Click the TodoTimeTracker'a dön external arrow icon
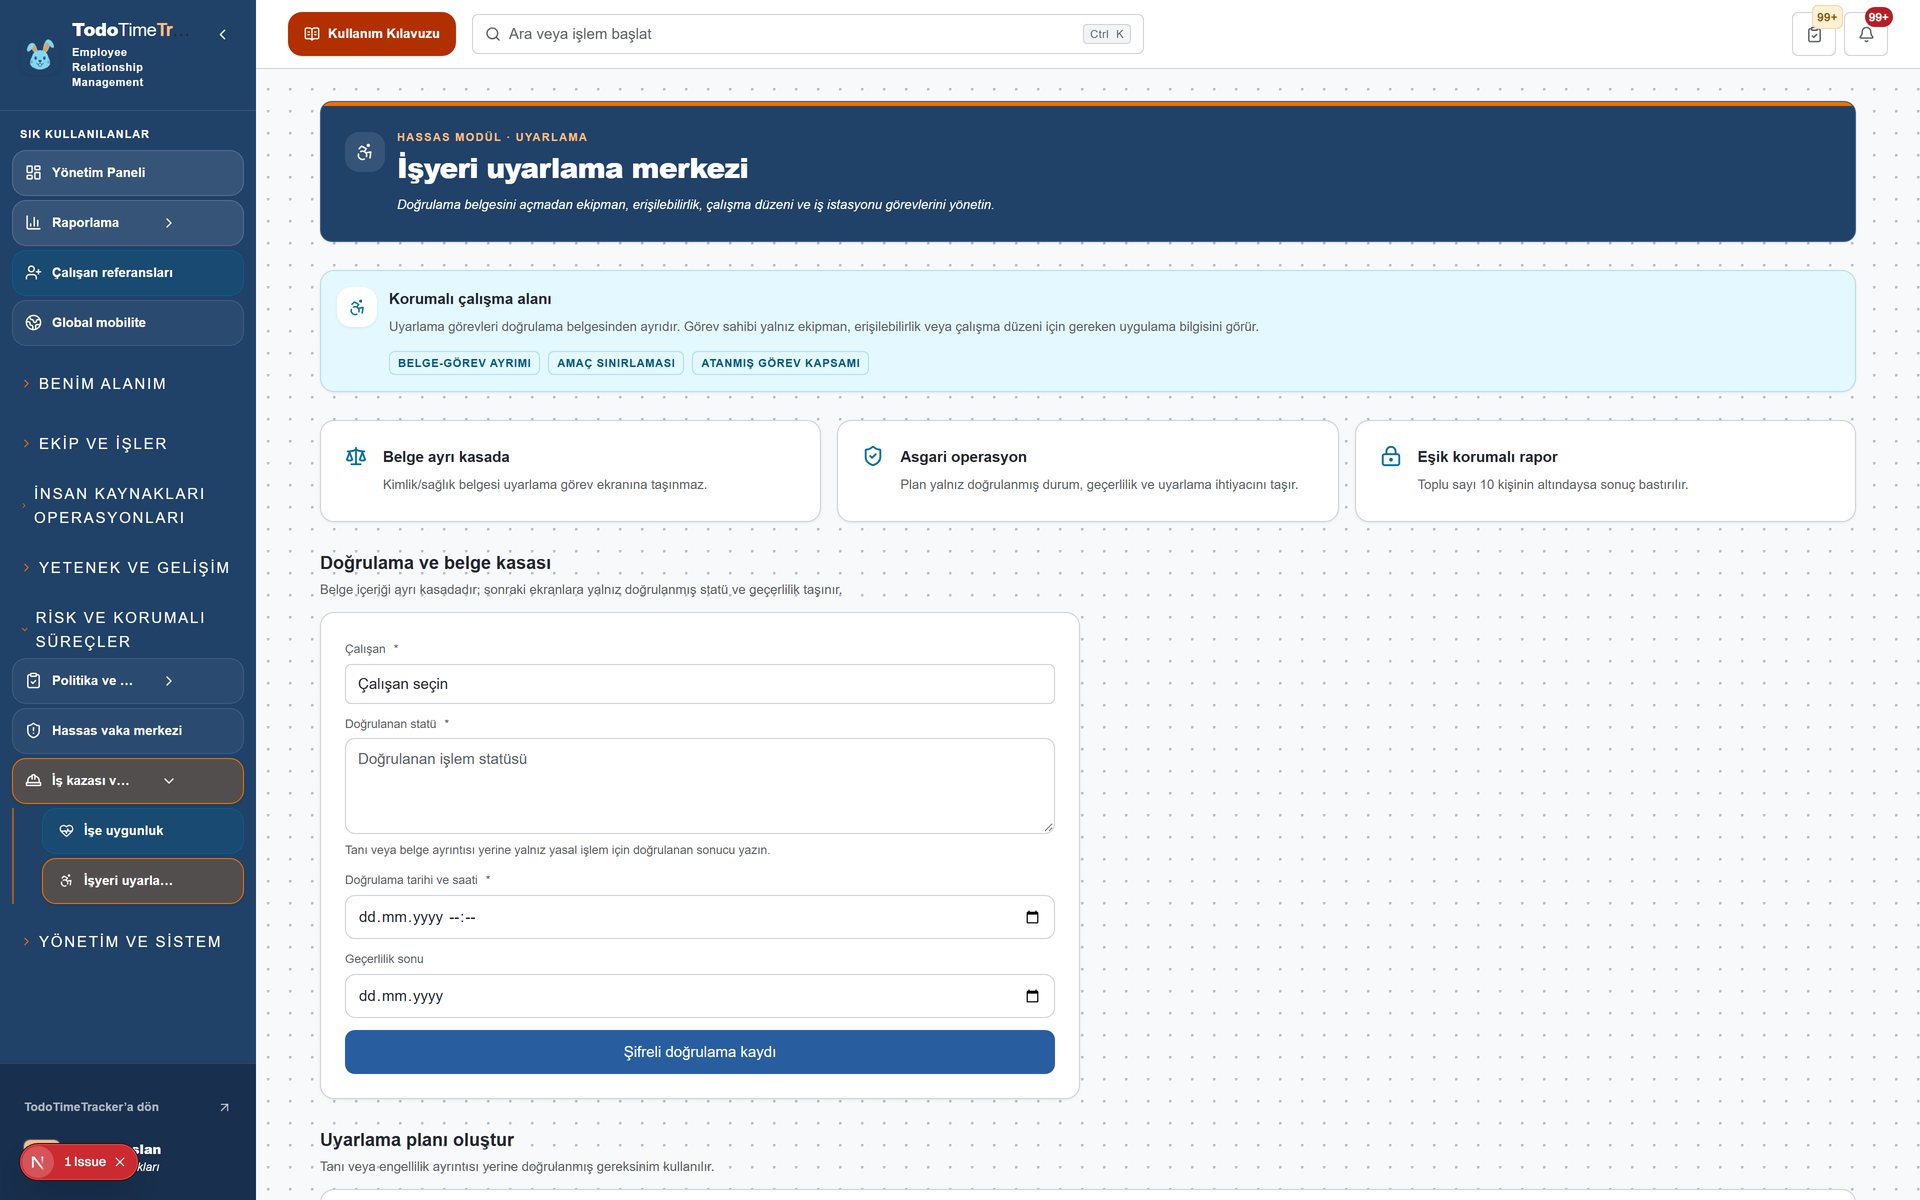Screen dimensions: 1920x1200 (224, 1107)
